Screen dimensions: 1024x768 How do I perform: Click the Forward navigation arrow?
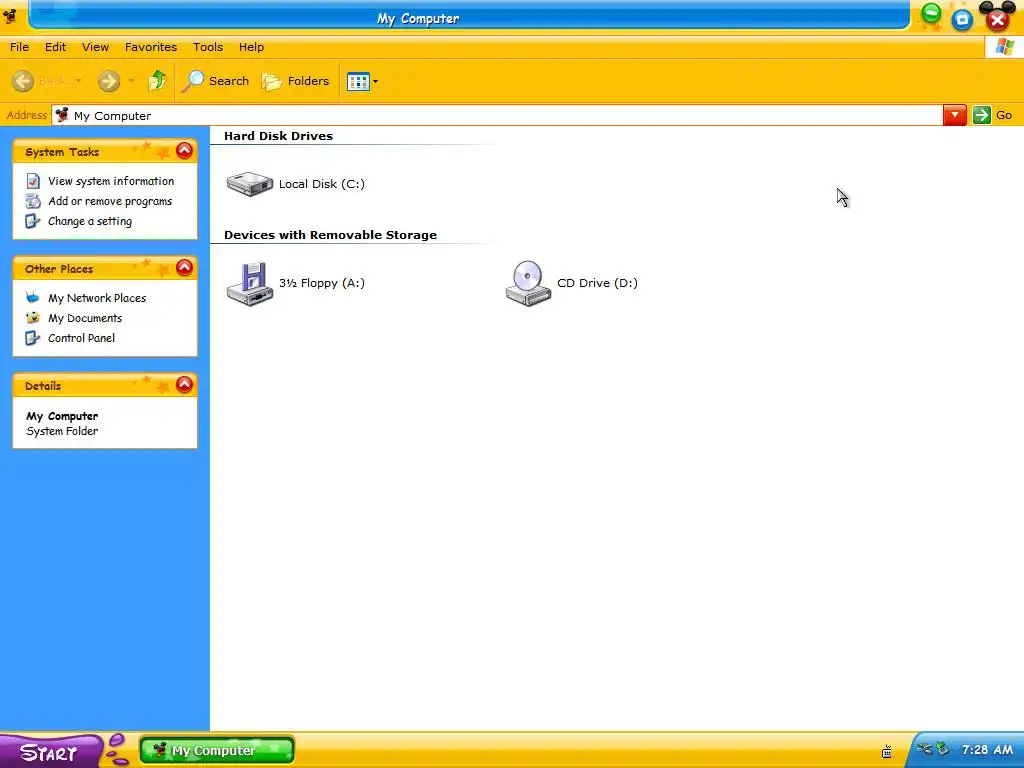pyautogui.click(x=108, y=81)
